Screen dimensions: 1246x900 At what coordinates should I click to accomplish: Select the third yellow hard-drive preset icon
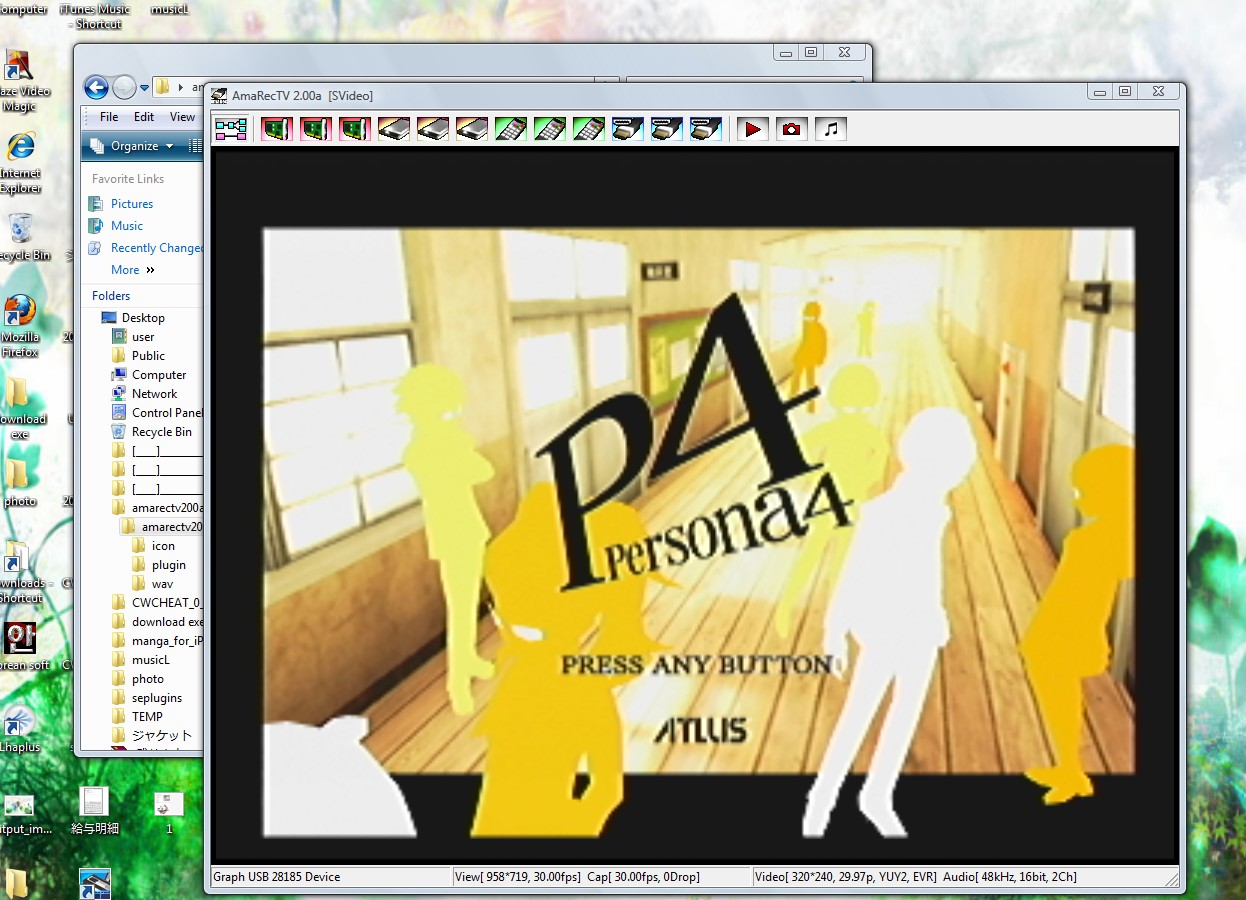472,129
